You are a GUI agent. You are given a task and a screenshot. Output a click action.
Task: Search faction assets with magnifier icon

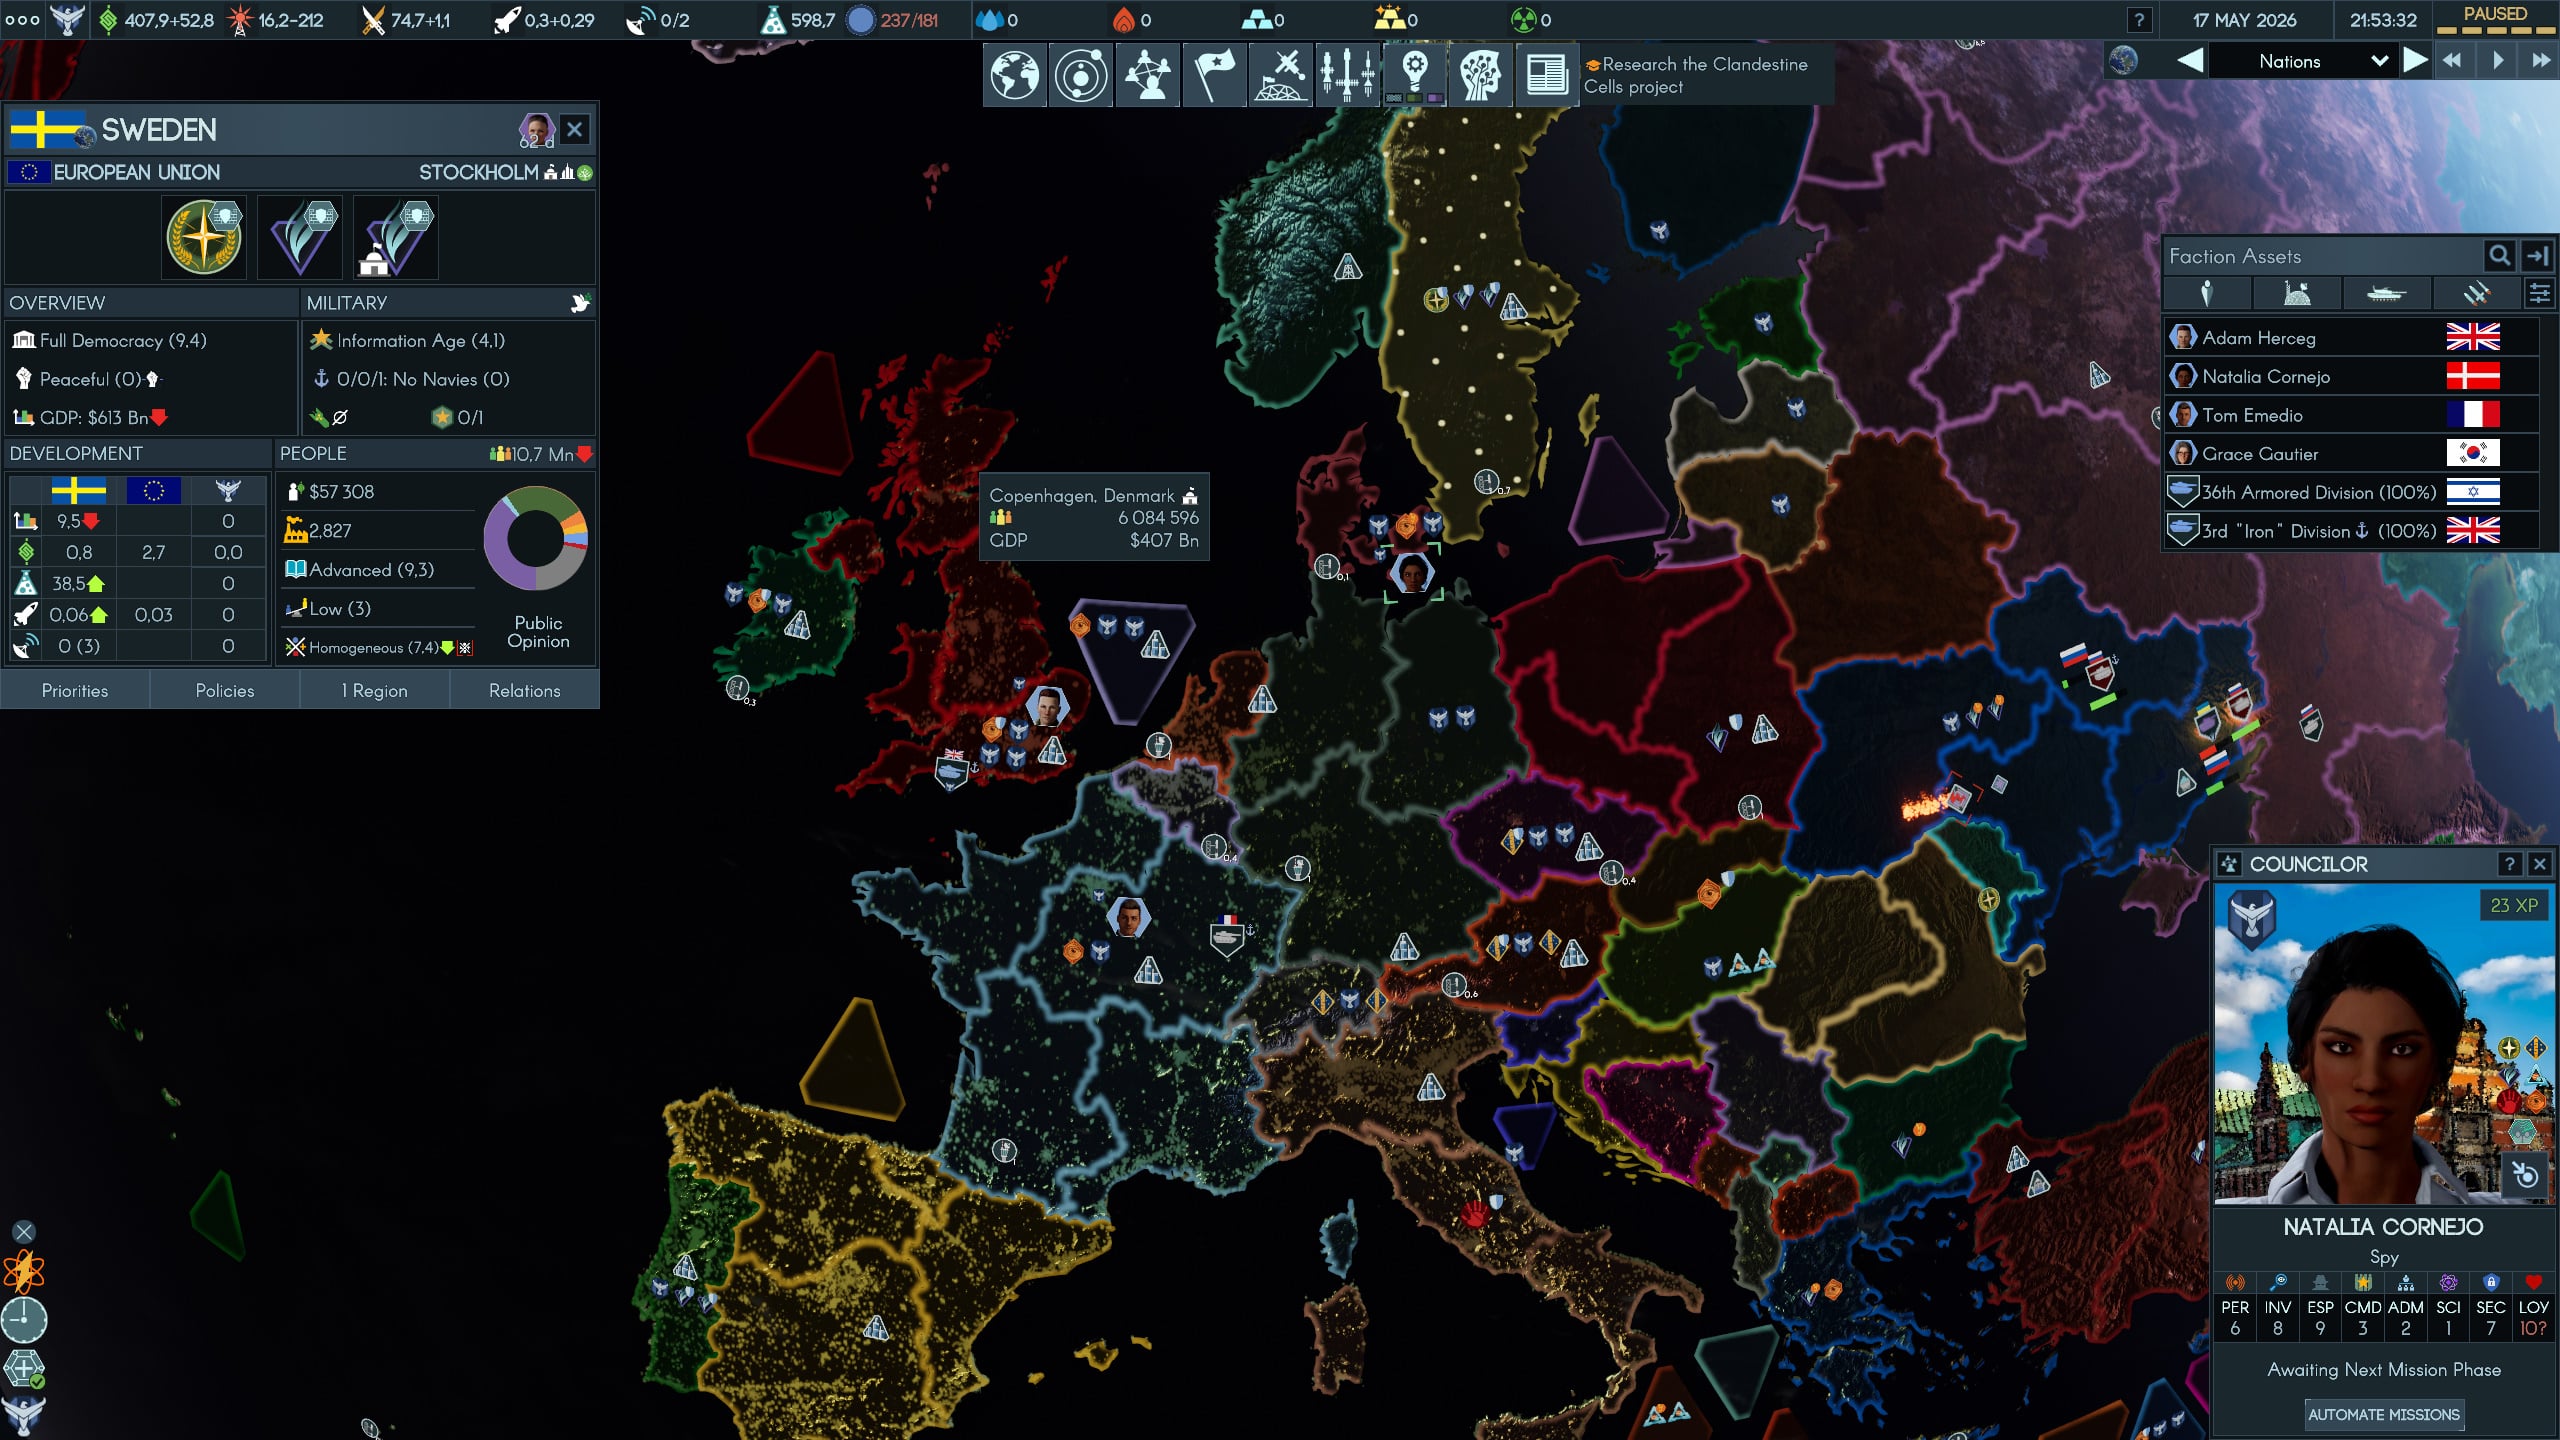(x=2499, y=257)
